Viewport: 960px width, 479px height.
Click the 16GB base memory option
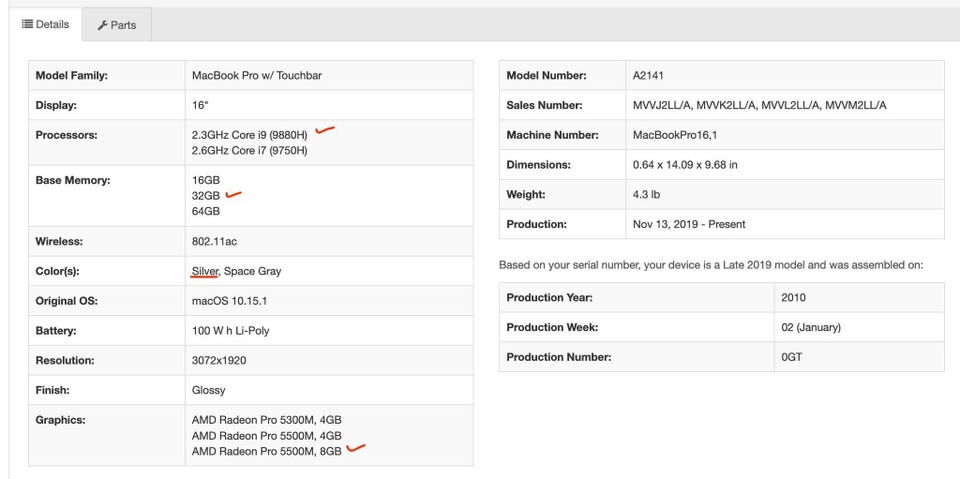206,181
